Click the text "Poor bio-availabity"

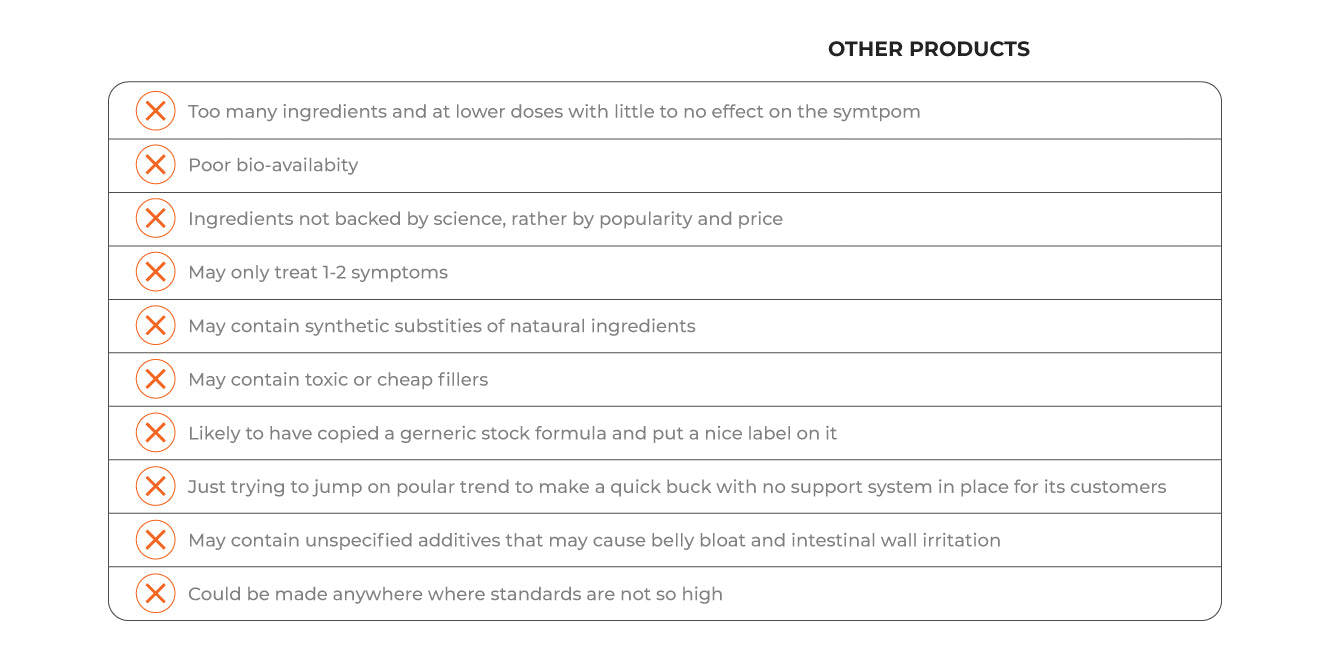tap(273, 165)
